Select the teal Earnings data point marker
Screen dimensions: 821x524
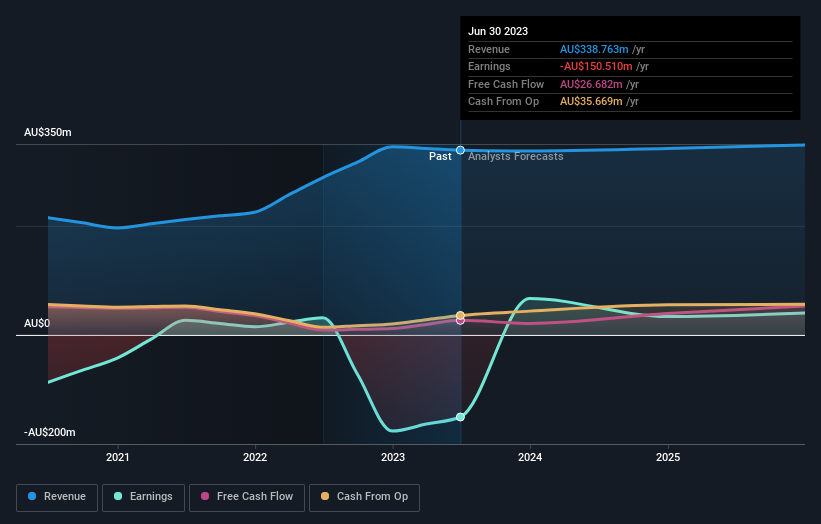pos(460,417)
